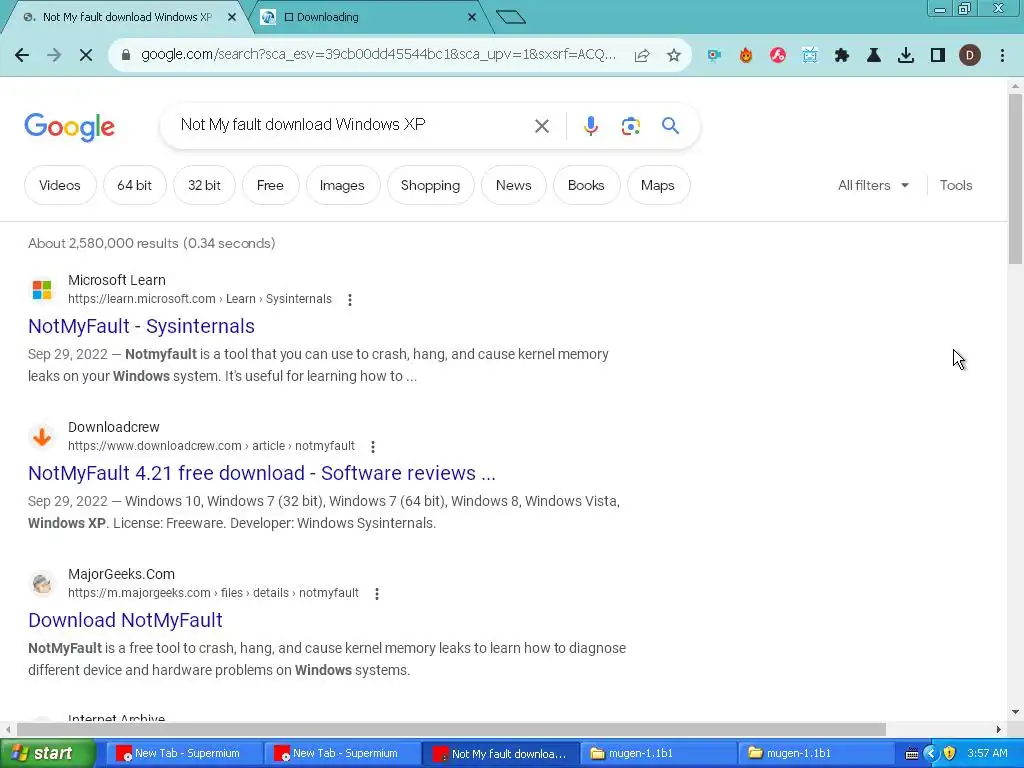Open the red Acrobat extension icon

778,56
